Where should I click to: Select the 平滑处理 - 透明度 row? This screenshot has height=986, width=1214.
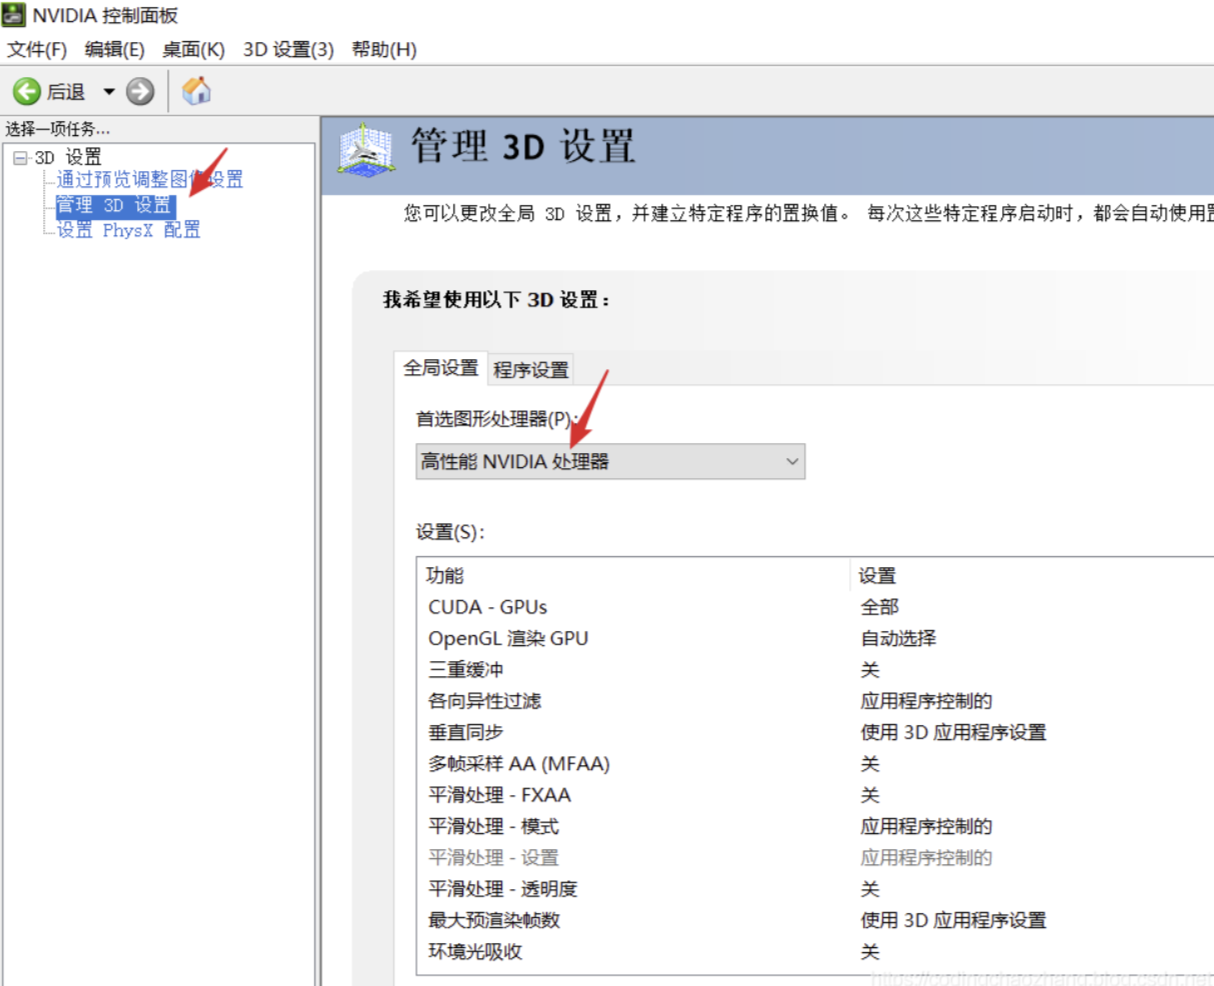click(815, 889)
